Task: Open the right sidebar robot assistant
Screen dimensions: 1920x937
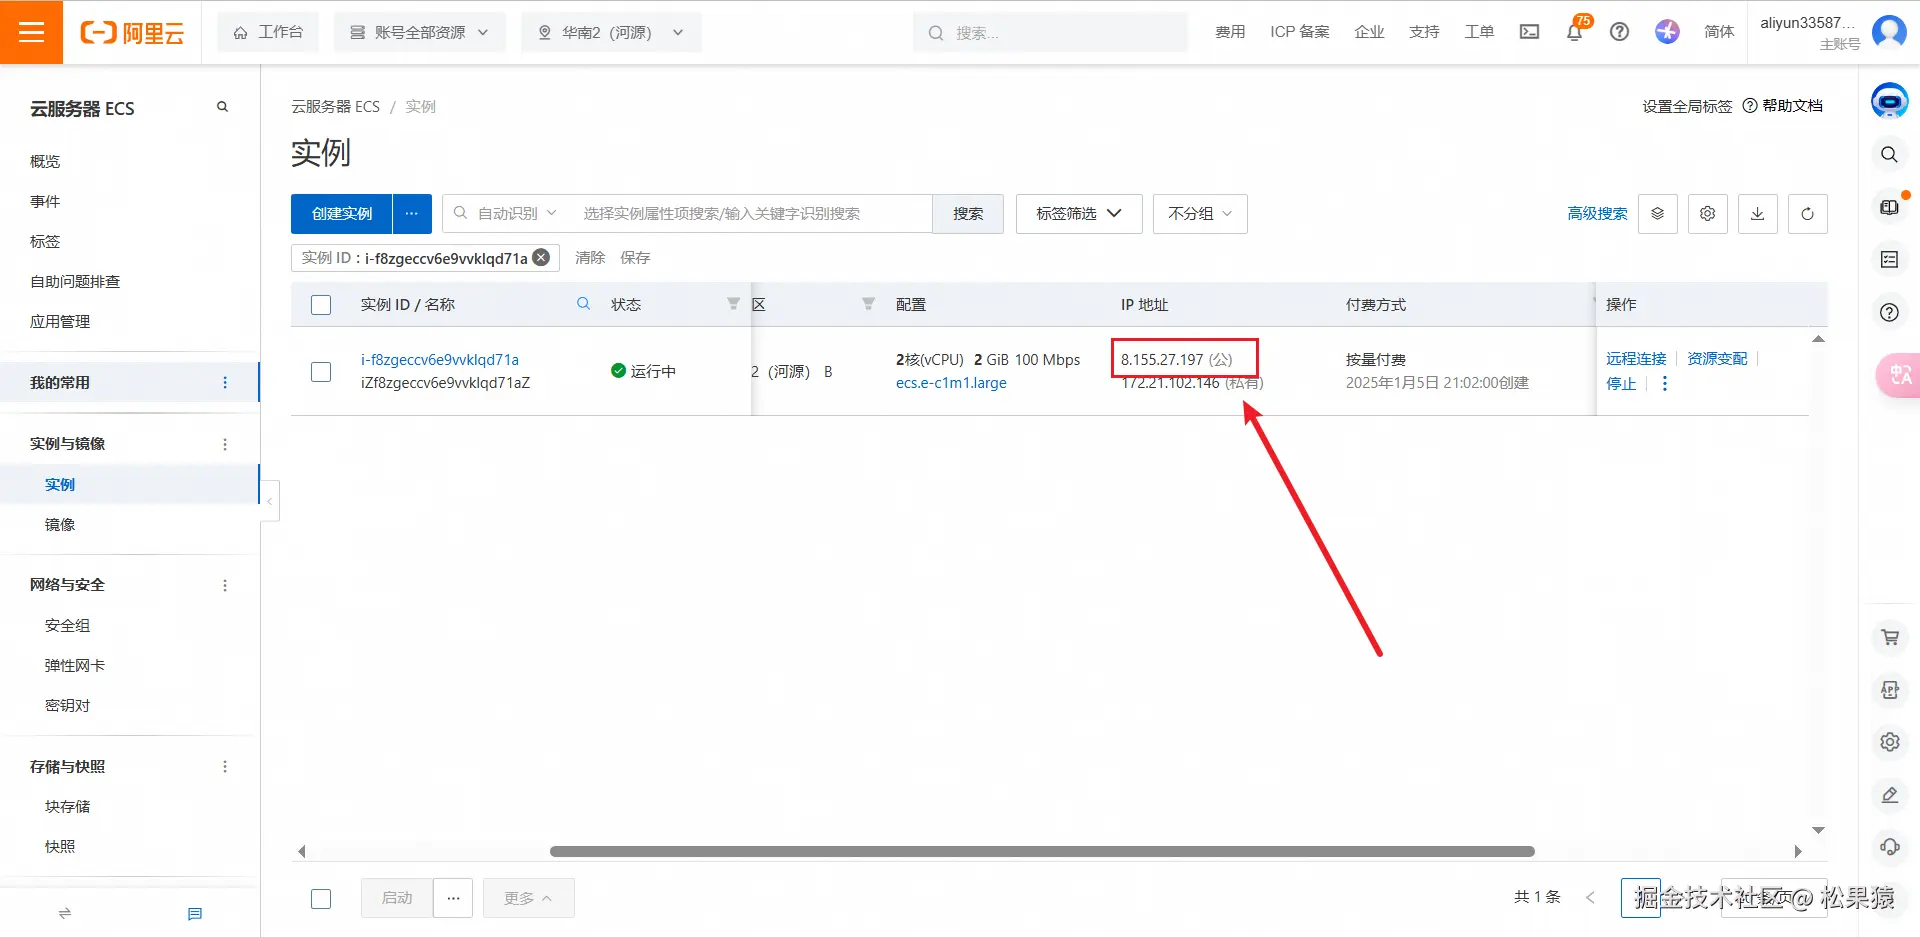Action: tap(1889, 101)
